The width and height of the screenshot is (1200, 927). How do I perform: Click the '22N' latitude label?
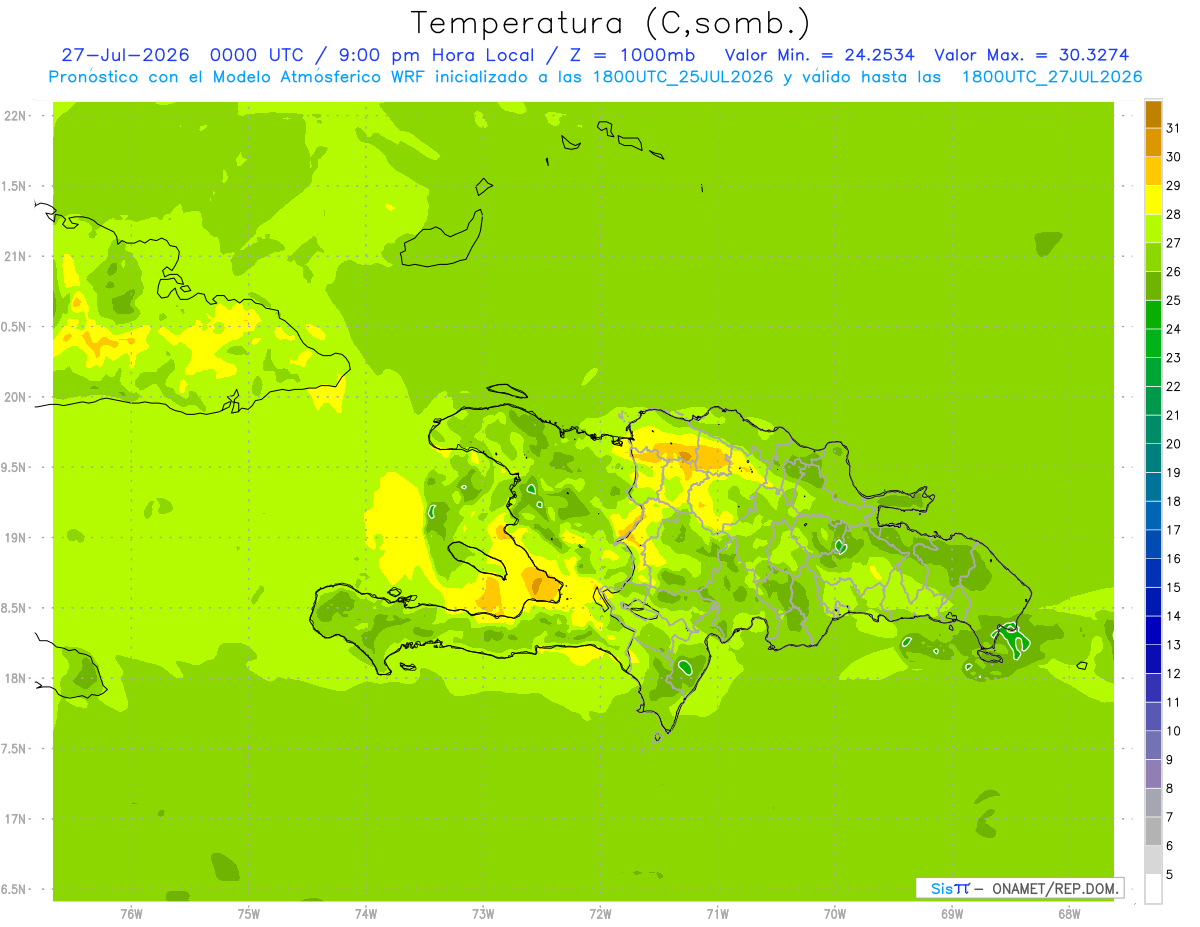point(15,116)
